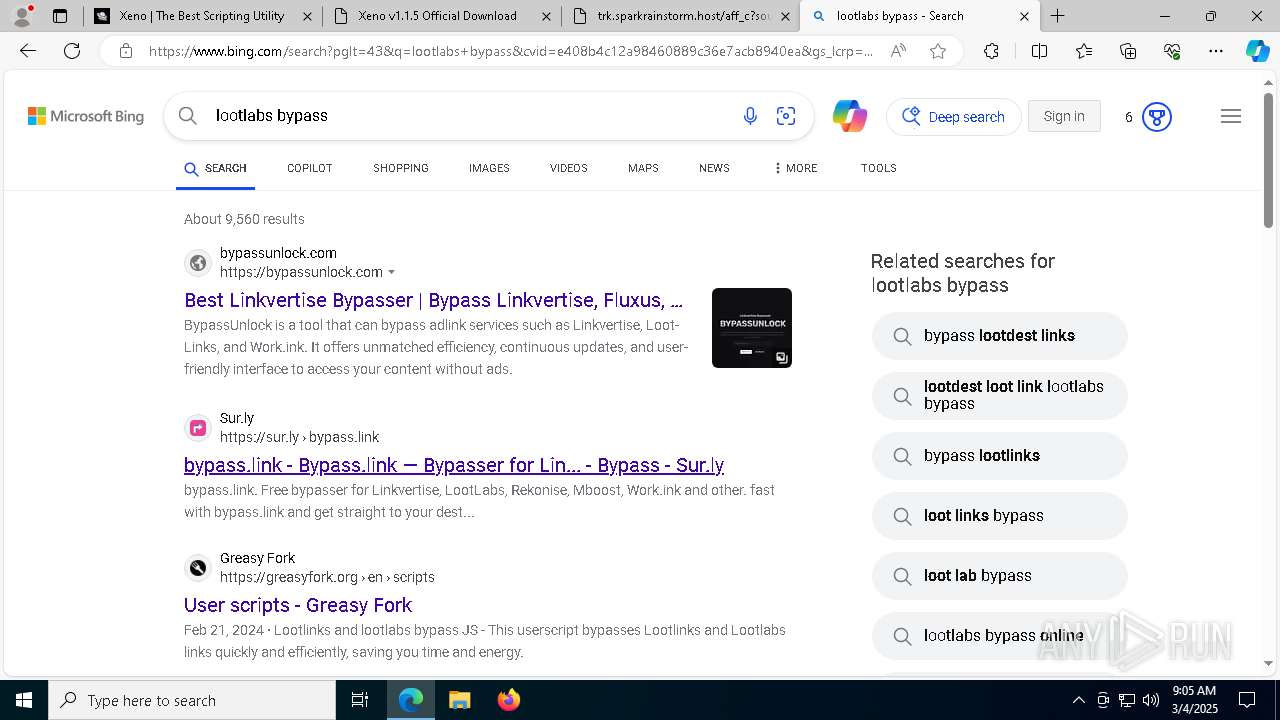This screenshot has width=1280, height=720.
Task: Close the Xeno v1.1.5 Official Download tab
Action: coord(545,16)
